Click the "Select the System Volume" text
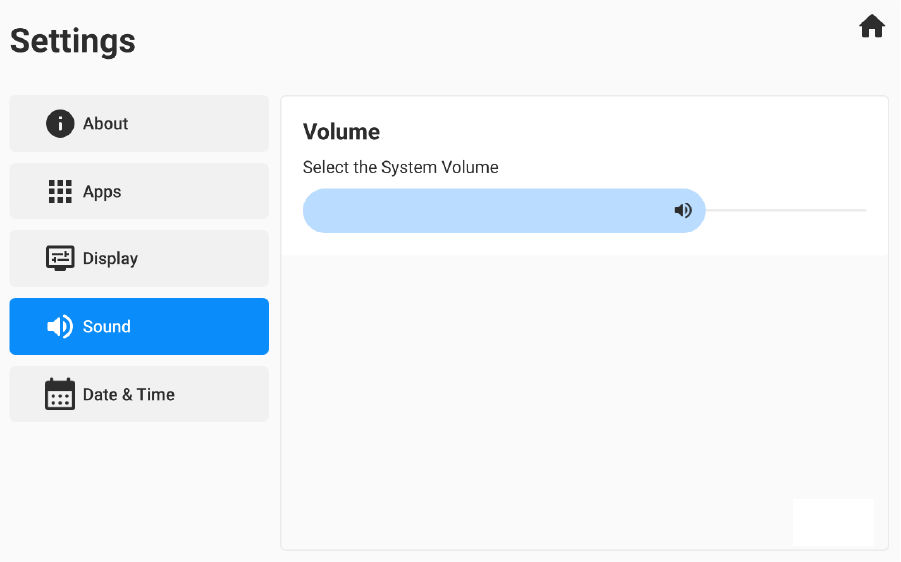Image resolution: width=901 pixels, height=562 pixels. 400,167
